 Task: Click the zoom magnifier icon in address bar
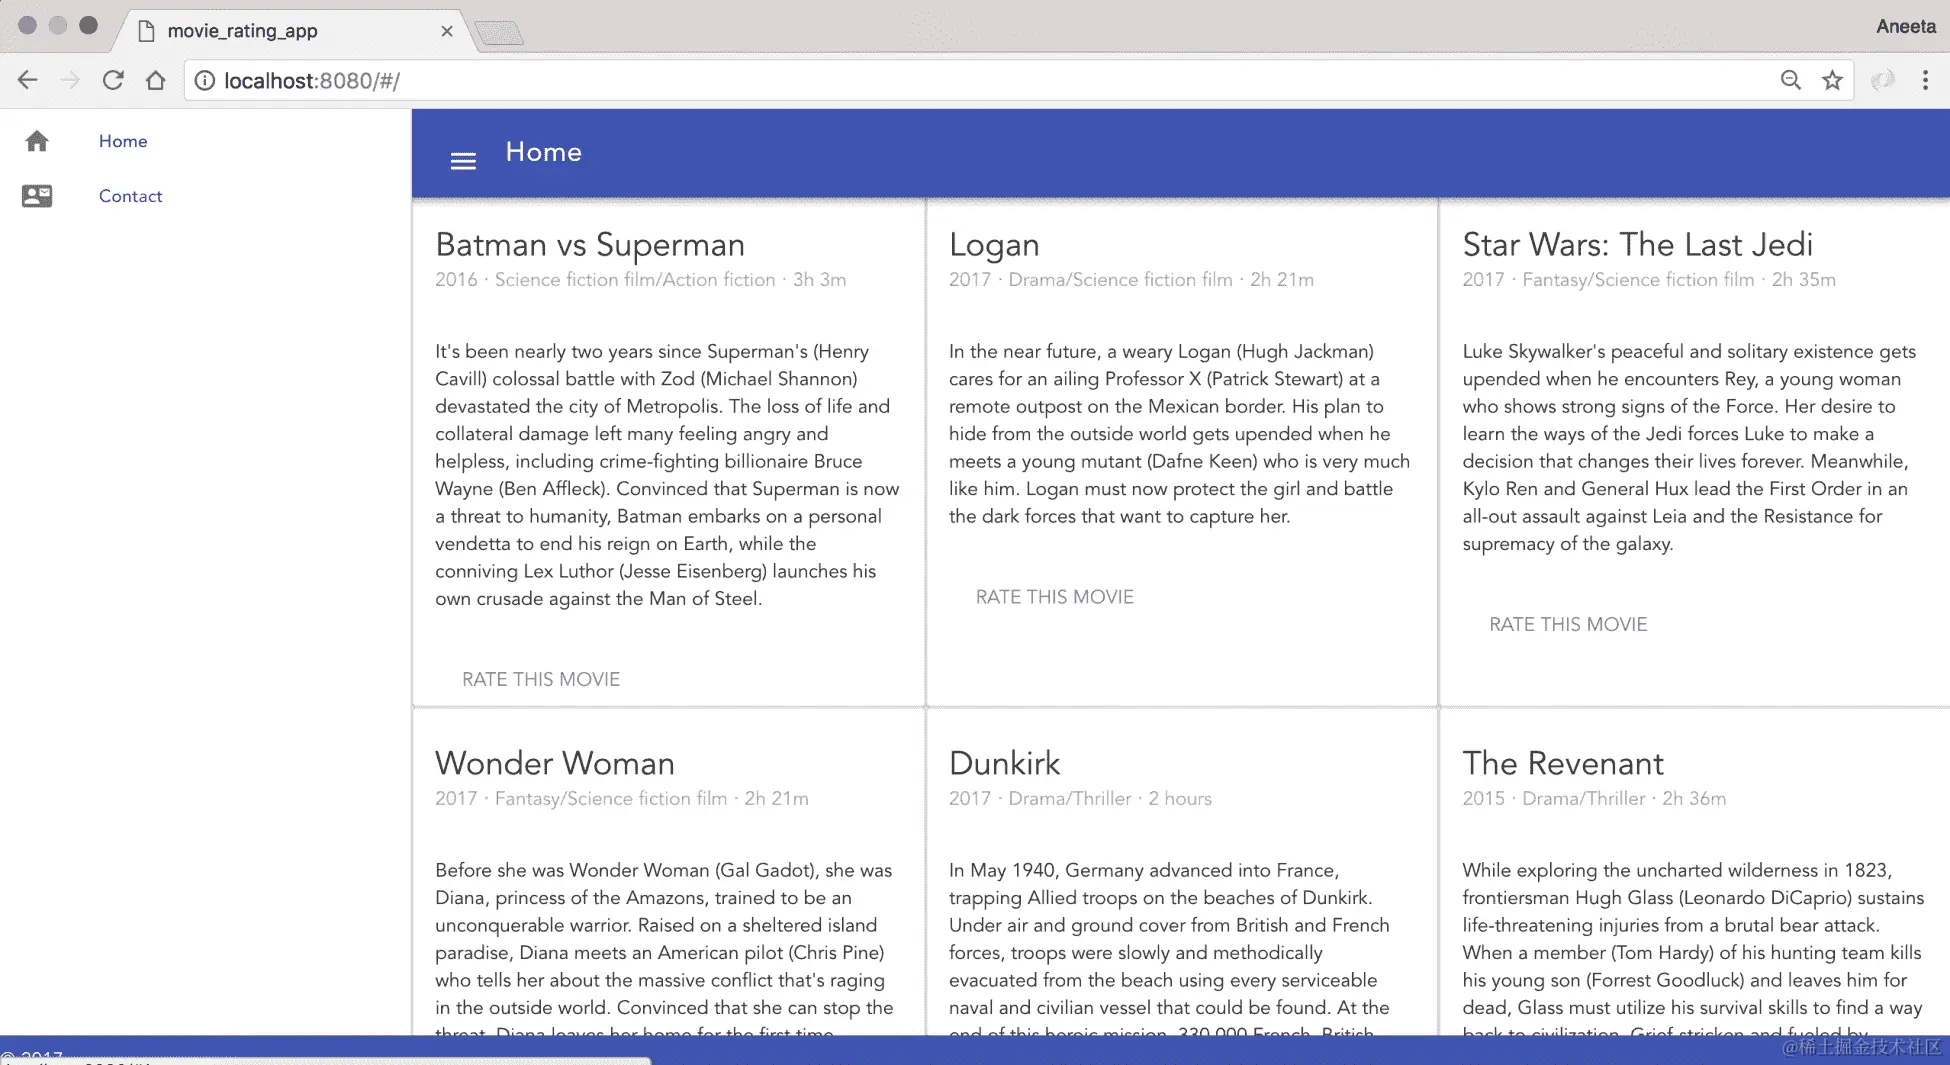click(x=1791, y=80)
